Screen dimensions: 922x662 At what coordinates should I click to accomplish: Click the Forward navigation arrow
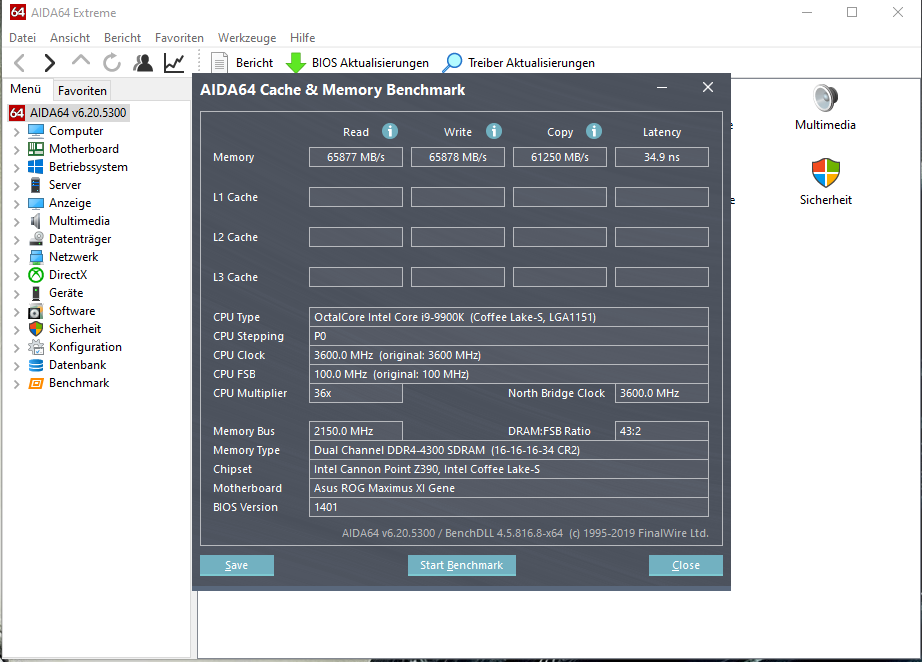[x=50, y=63]
